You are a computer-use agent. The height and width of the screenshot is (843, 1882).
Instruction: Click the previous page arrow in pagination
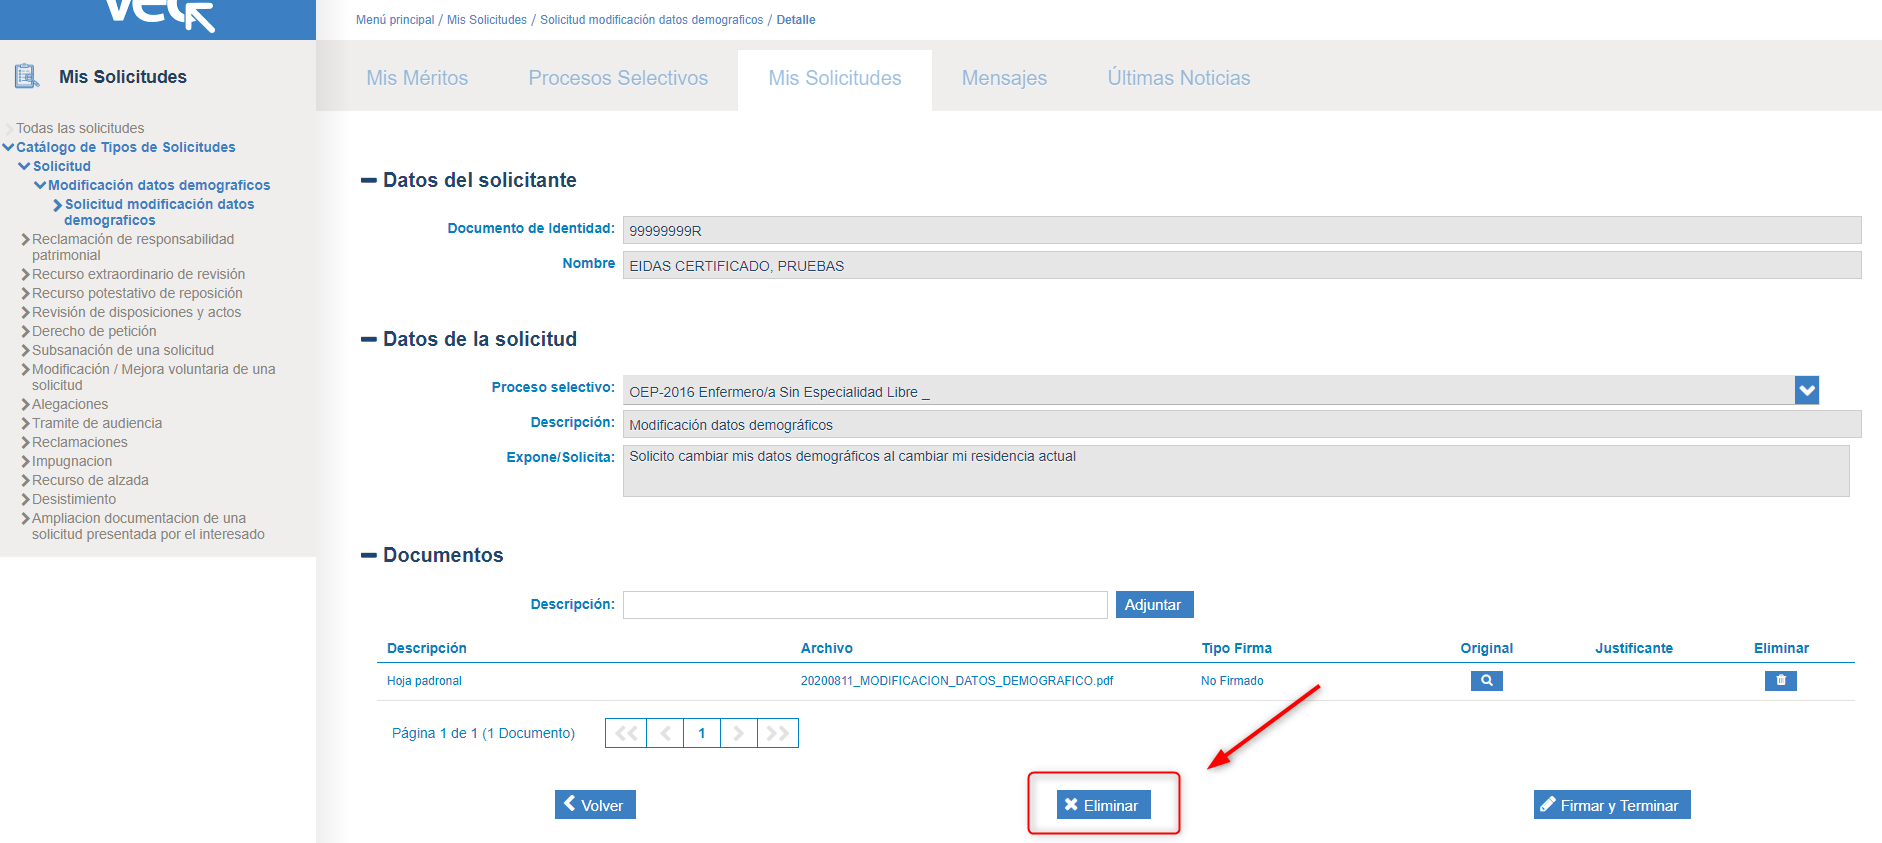click(x=665, y=733)
